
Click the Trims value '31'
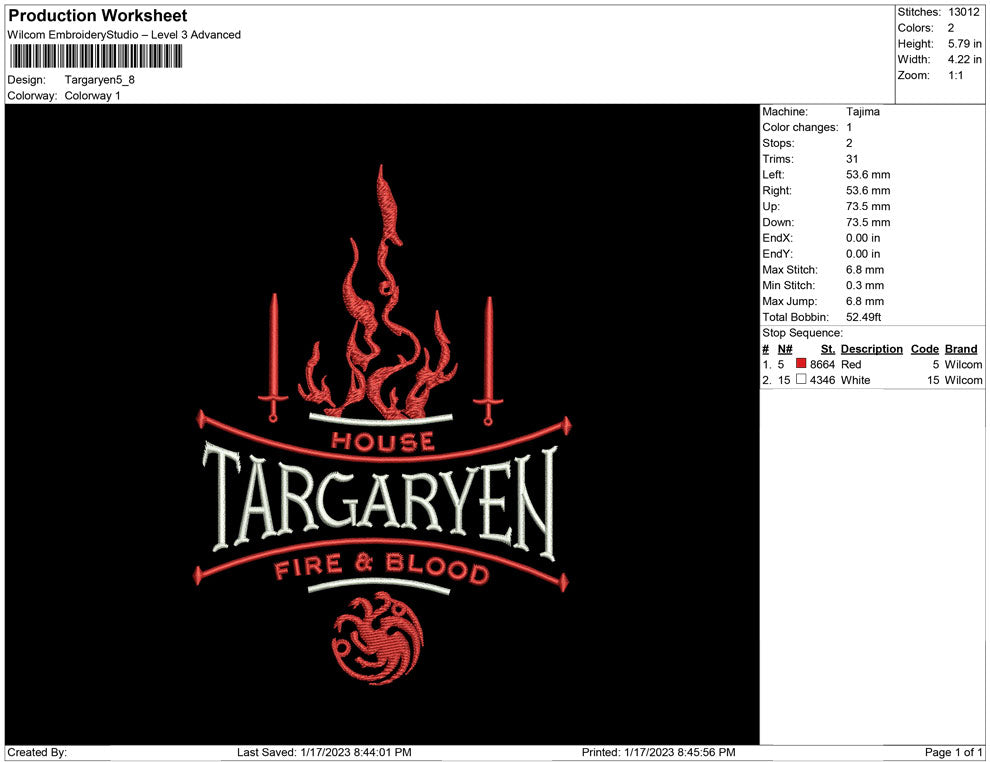[852, 159]
